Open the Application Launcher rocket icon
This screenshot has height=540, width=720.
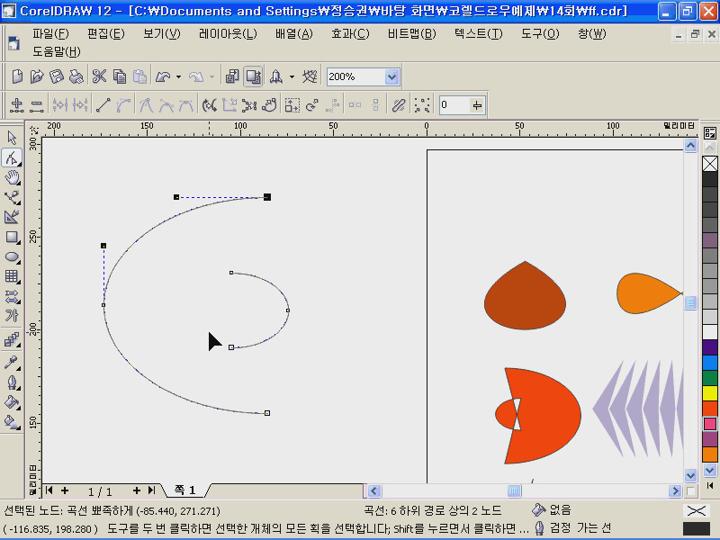coord(276,76)
